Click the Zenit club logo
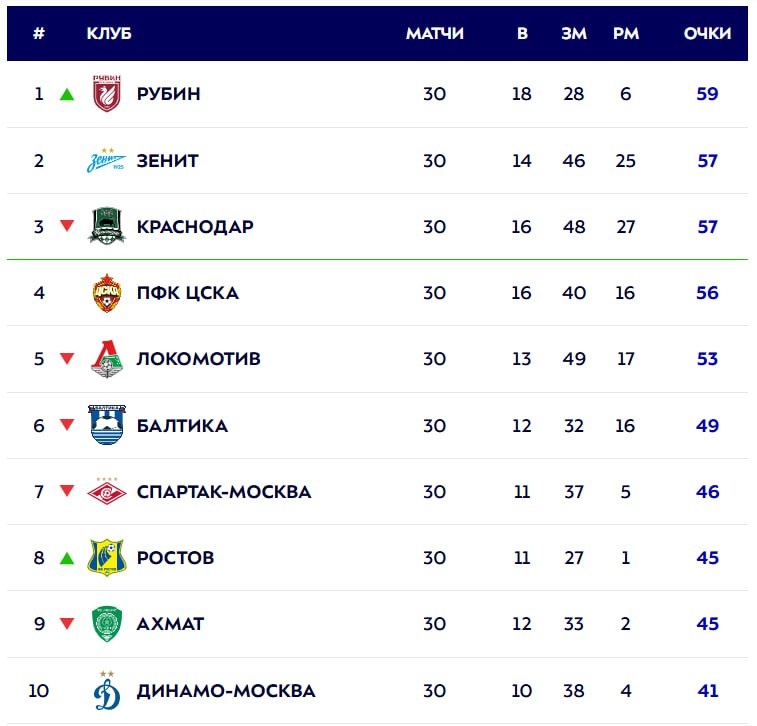The height and width of the screenshot is (726, 757). coord(106,160)
